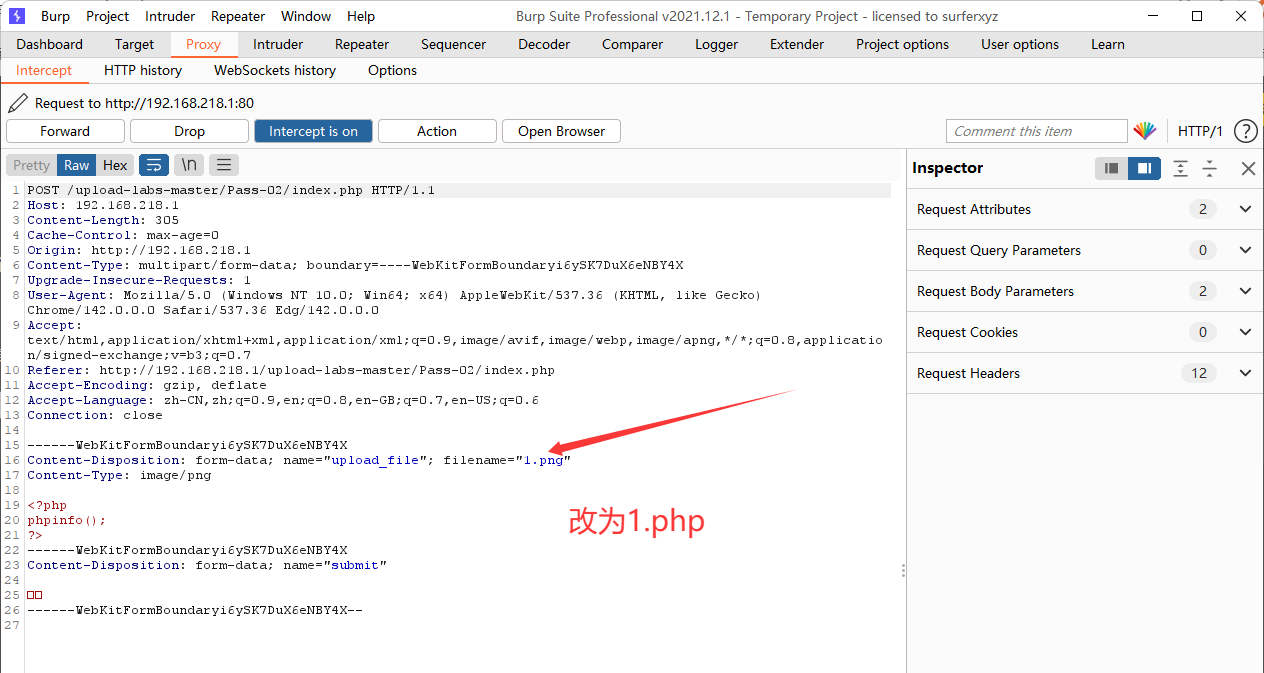This screenshot has width=1264, height=673.
Task: Switch to the Comparer tab
Action: click(x=632, y=44)
